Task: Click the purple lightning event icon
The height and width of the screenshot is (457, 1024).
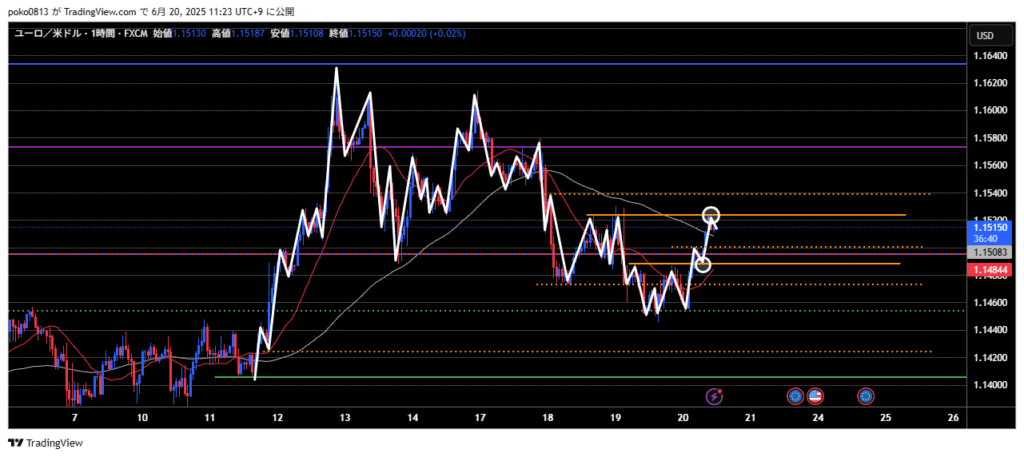Action: click(714, 397)
